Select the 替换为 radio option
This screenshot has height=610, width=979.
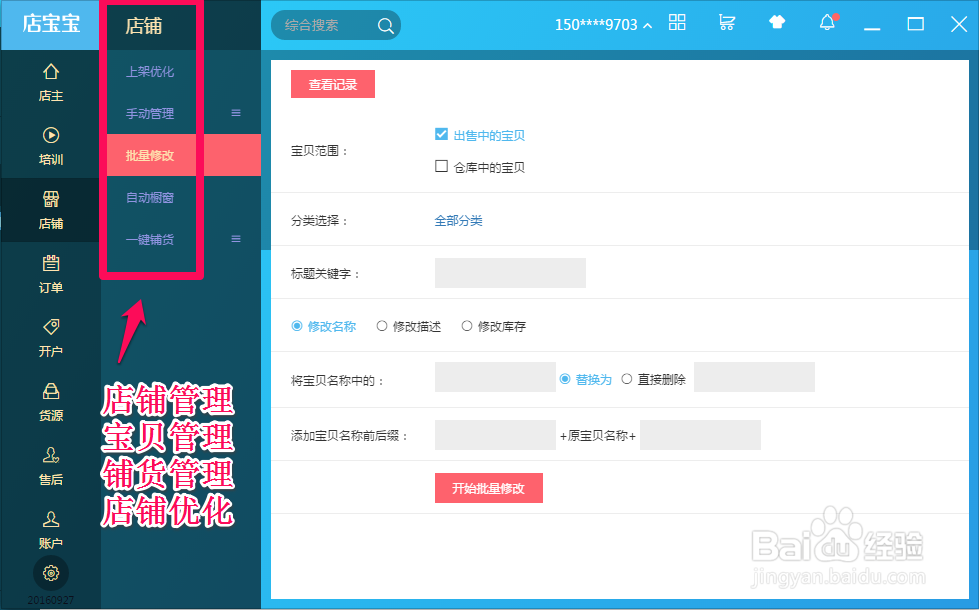click(x=565, y=379)
